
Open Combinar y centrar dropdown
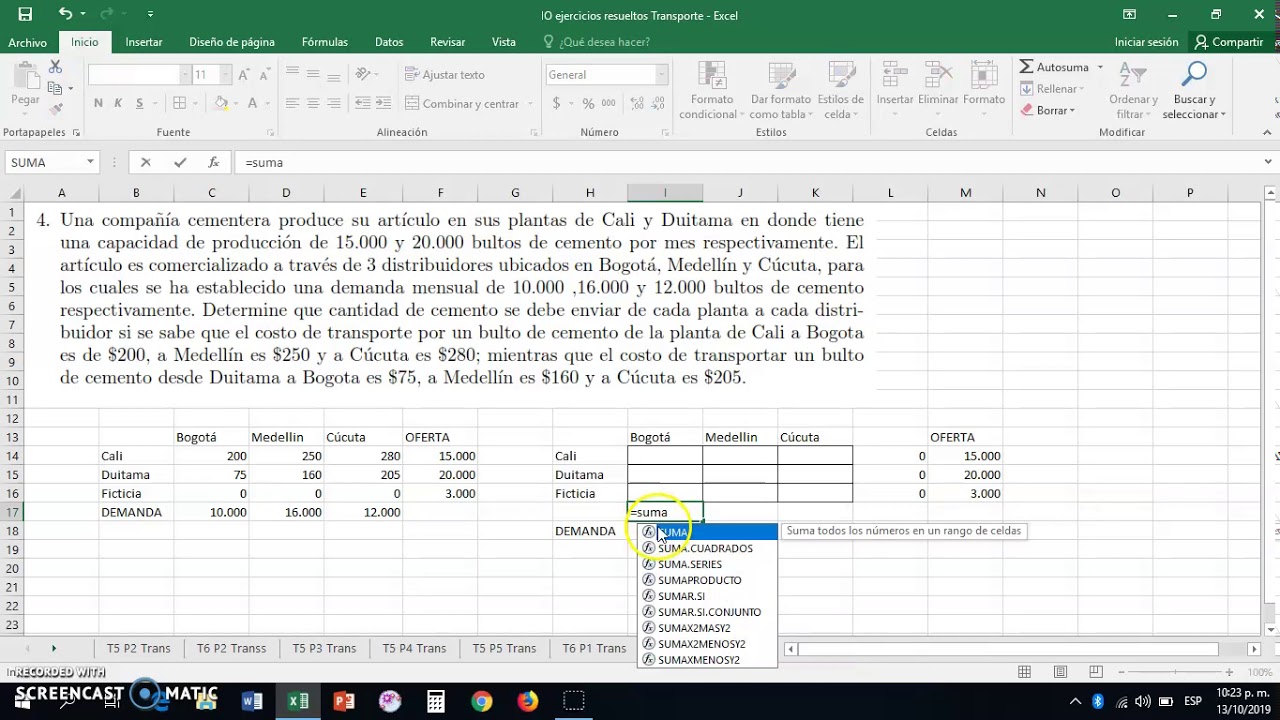pos(528,104)
